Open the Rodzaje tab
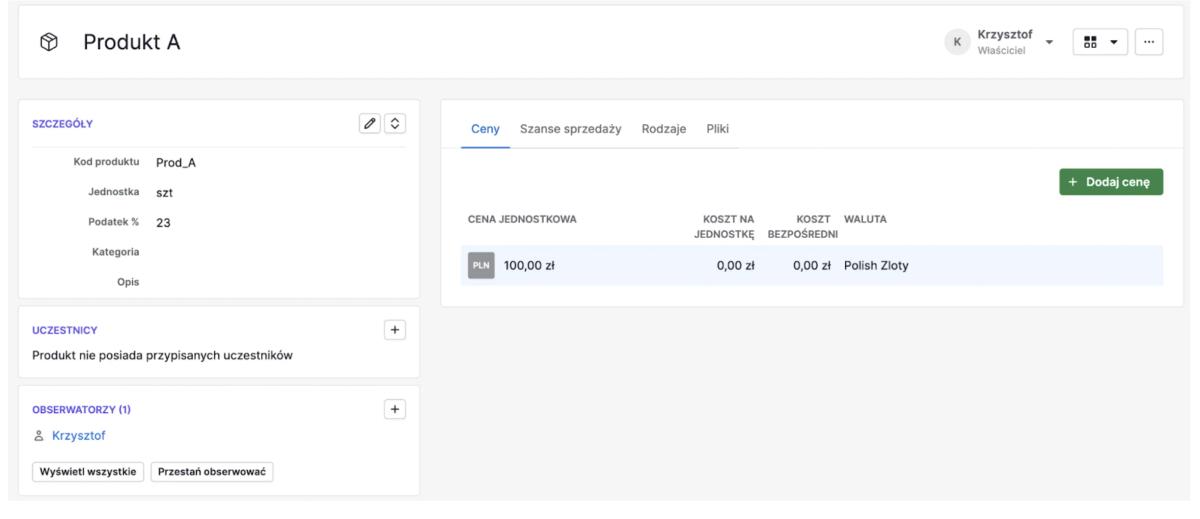This screenshot has width=1200, height=519. coord(663,129)
